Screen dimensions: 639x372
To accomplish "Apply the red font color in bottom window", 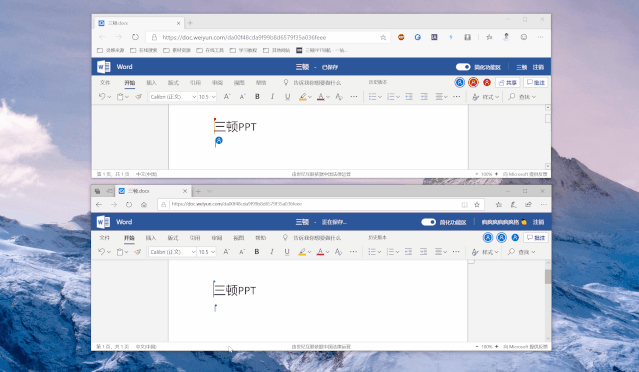I will (x=320, y=252).
